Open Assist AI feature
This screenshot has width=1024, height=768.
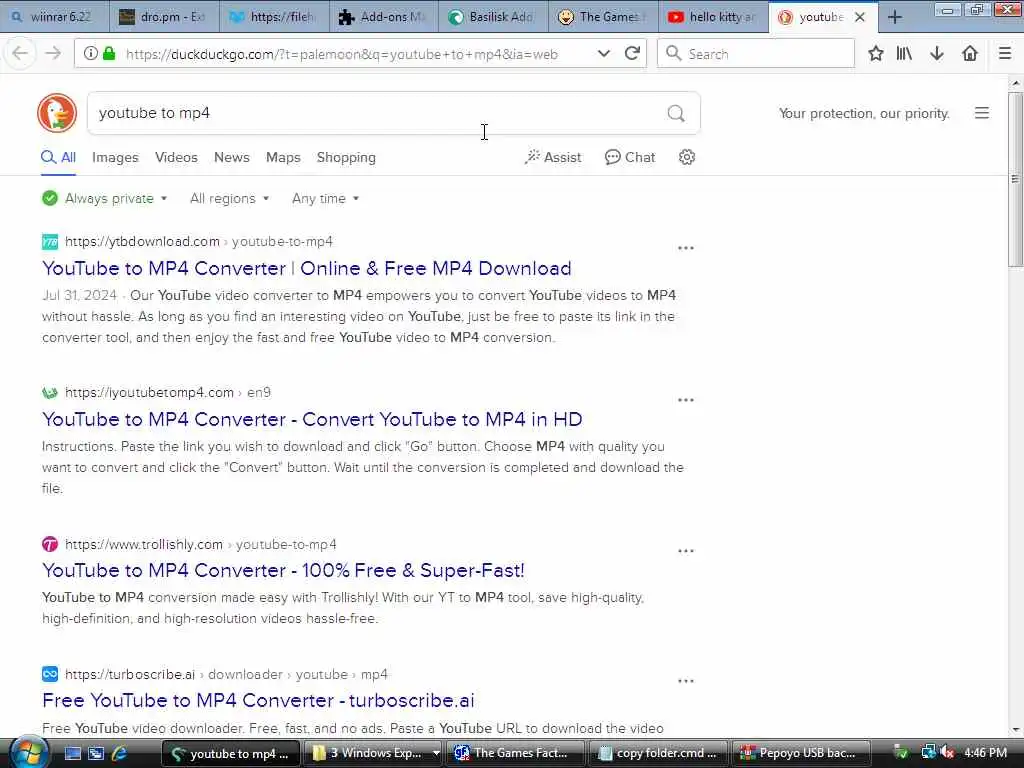coord(552,157)
